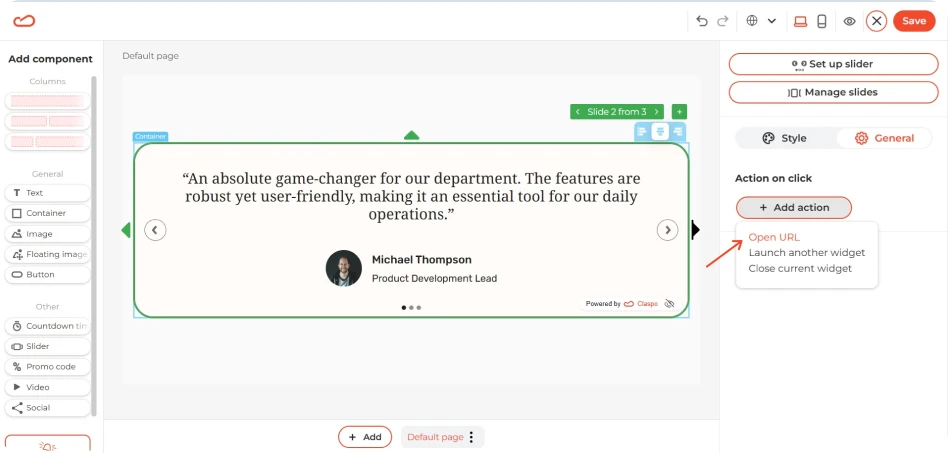Choose Open URL from action menu
Image resolution: width=948 pixels, height=453 pixels.
[x=774, y=237]
